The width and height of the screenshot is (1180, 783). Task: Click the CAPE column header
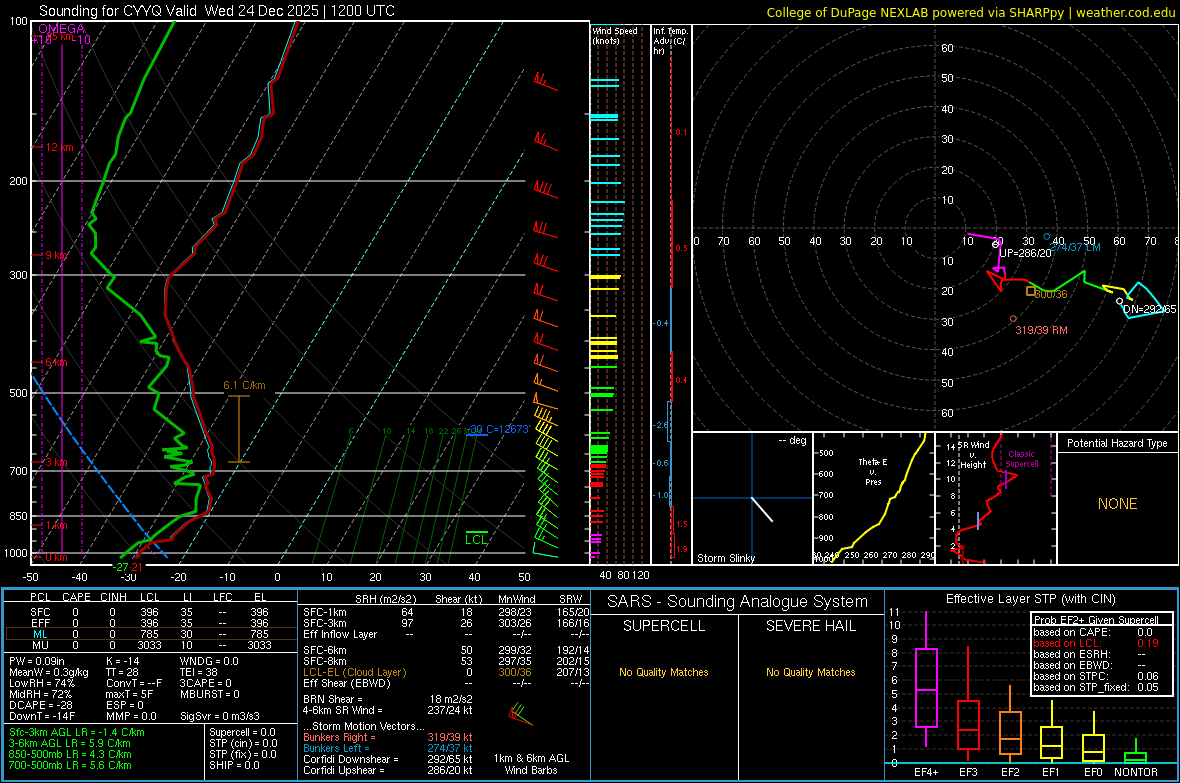pos(76,597)
